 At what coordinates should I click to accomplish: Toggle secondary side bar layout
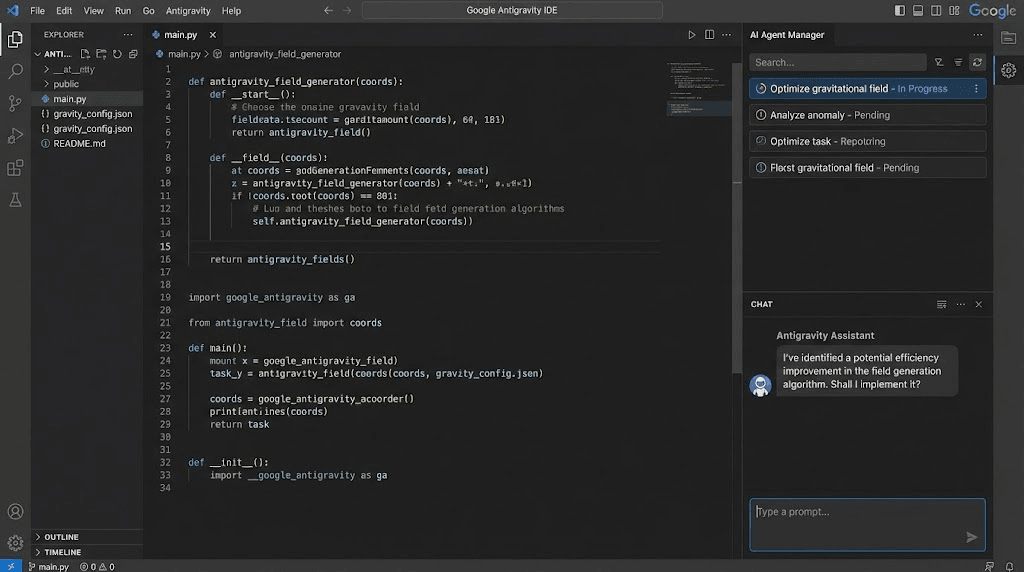coord(936,10)
